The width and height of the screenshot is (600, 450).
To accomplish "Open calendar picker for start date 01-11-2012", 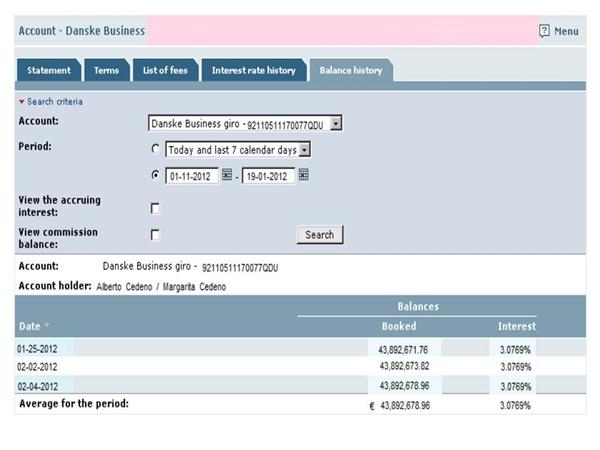I will pyautogui.click(x=227, y=175).
